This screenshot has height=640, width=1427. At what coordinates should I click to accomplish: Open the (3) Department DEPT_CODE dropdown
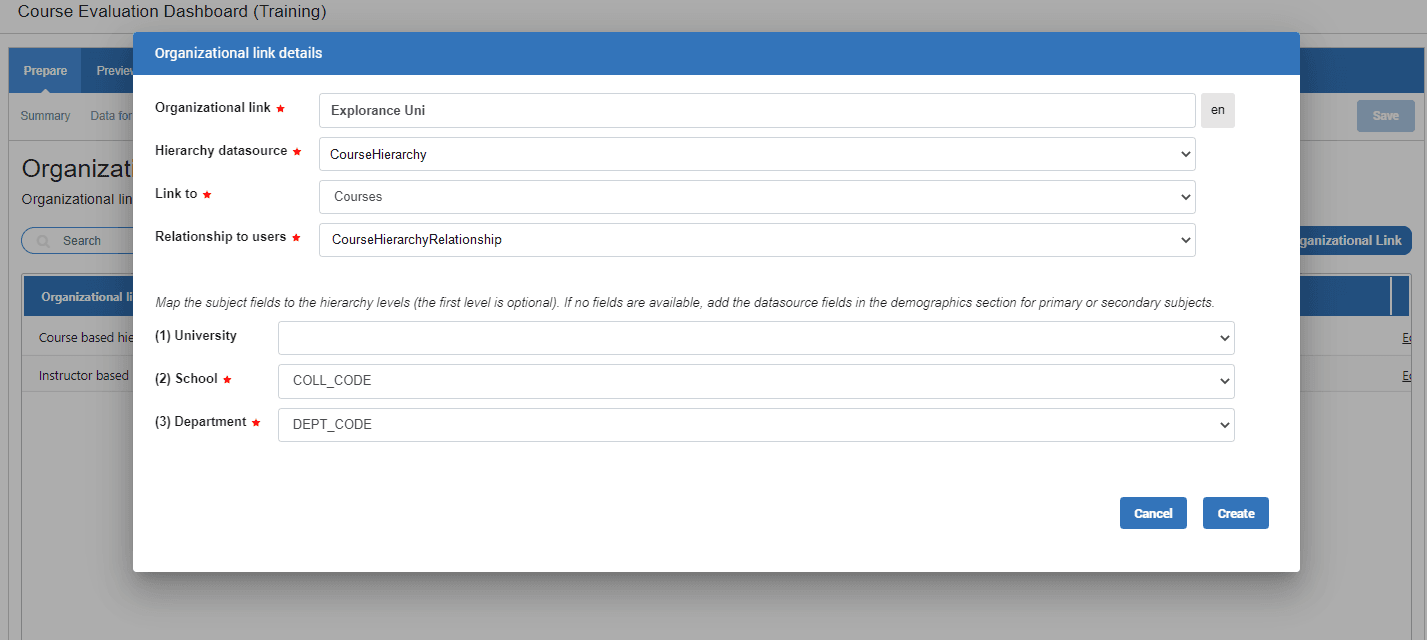[756, 424]
